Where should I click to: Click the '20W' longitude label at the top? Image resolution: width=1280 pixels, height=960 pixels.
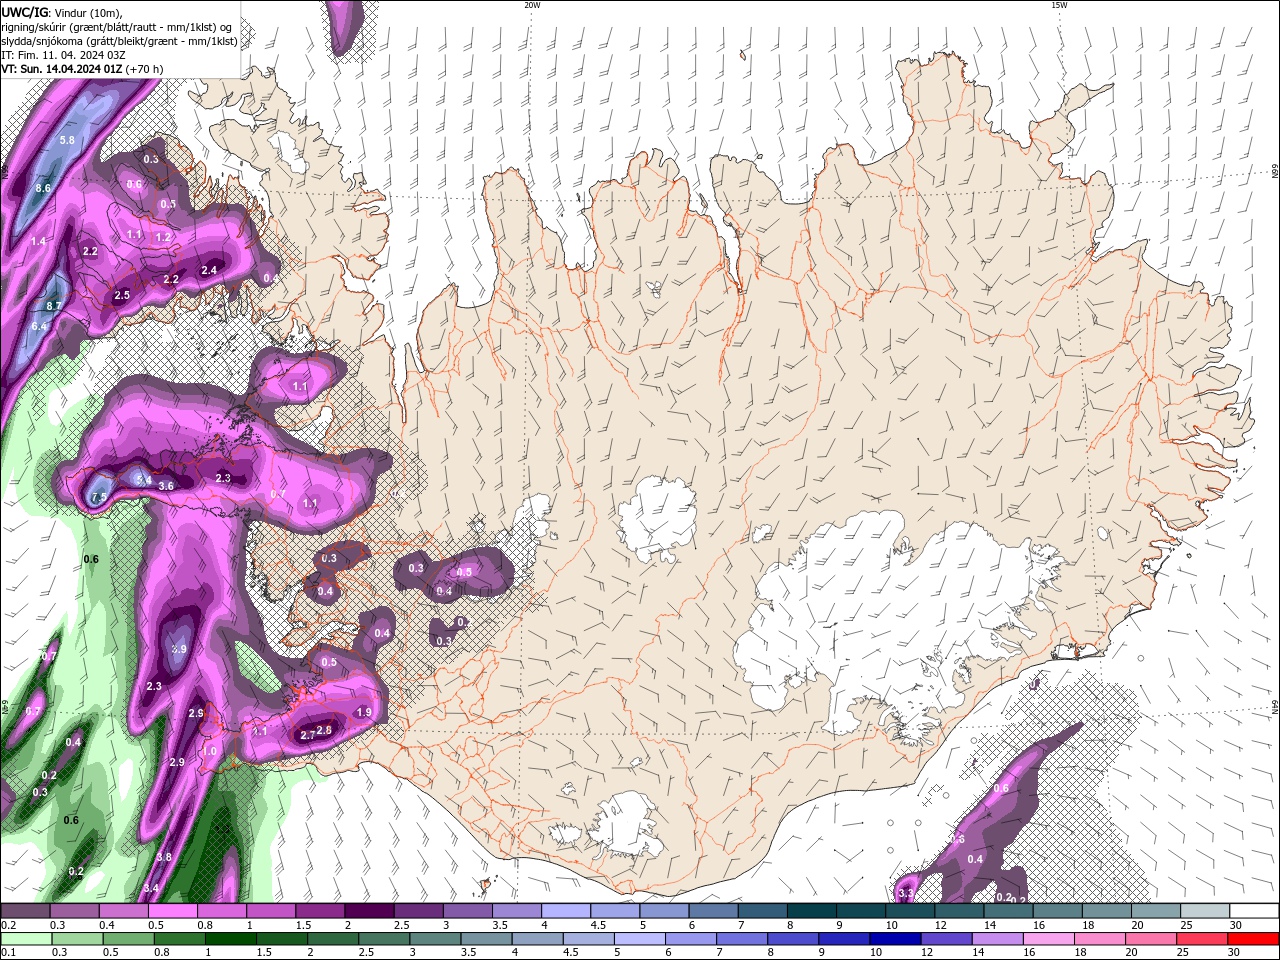pos(532,5)
